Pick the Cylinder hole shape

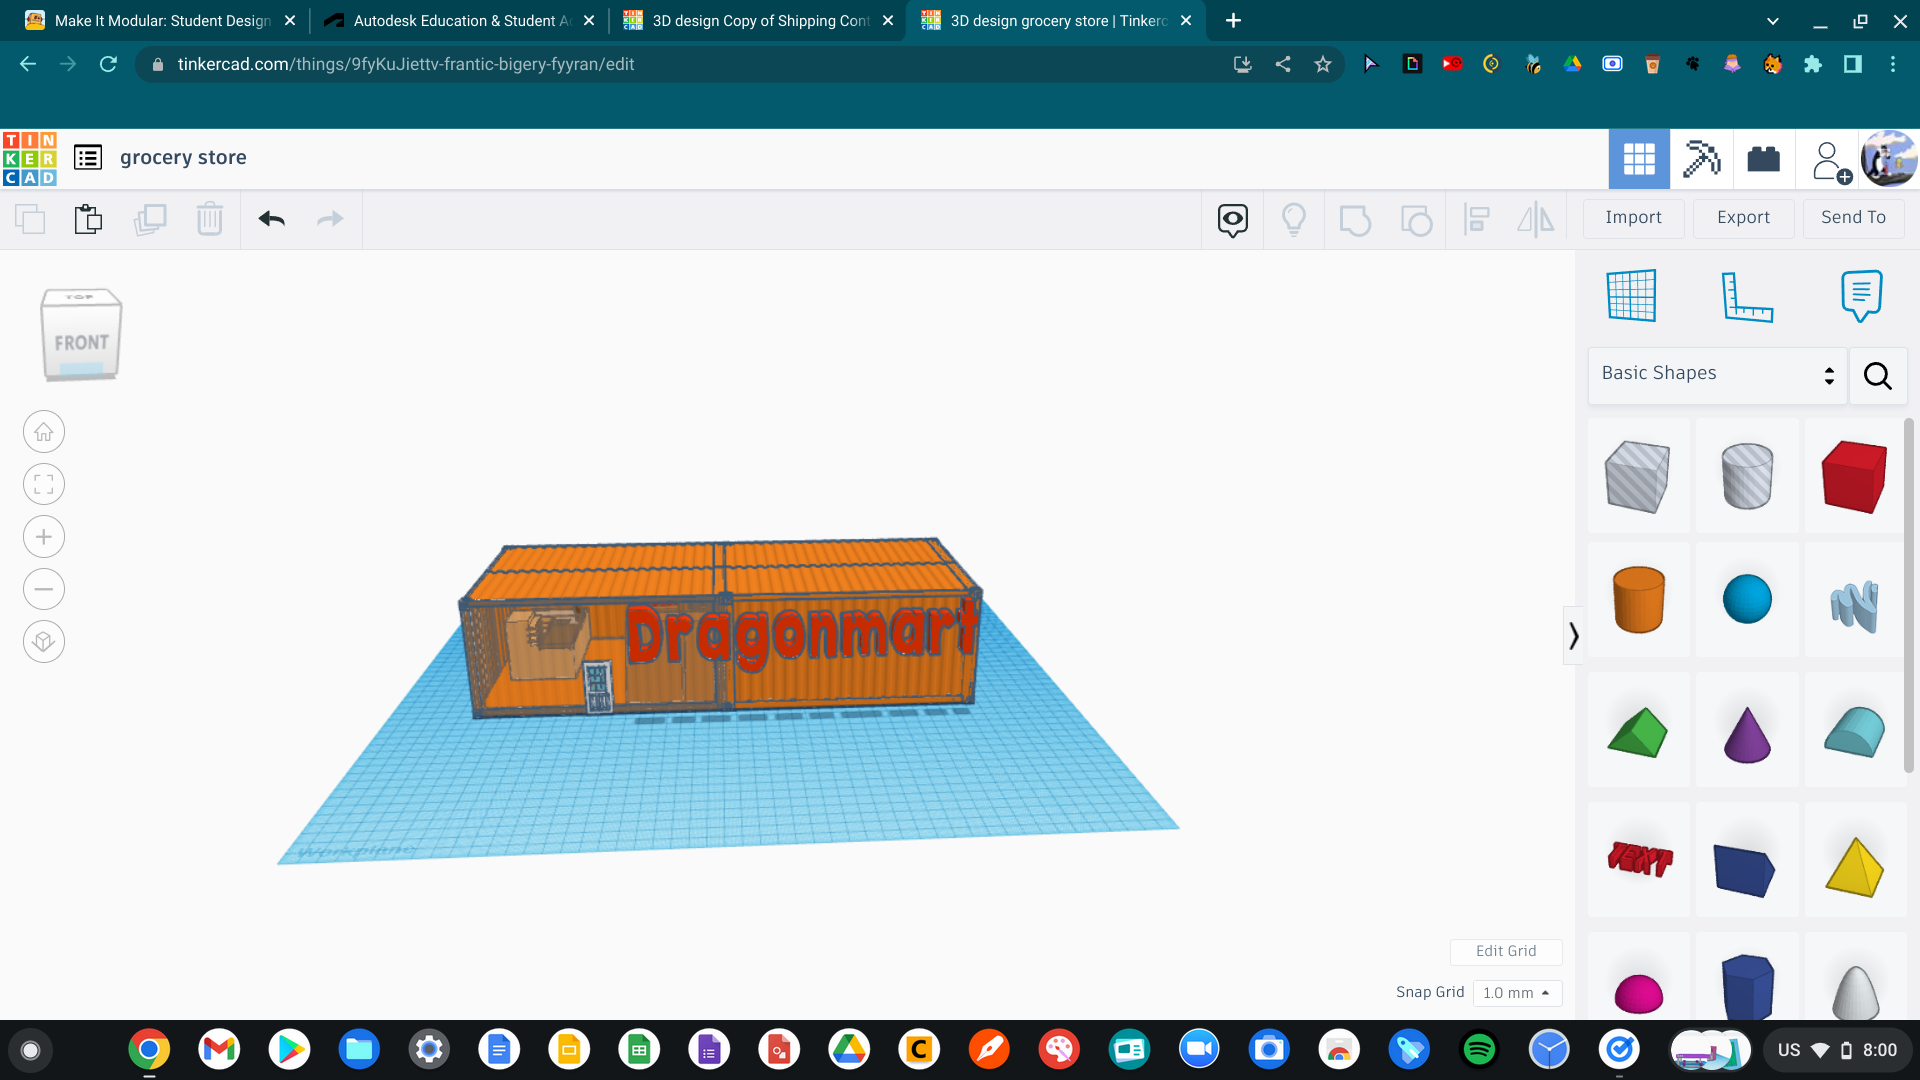pos(1747,477)
